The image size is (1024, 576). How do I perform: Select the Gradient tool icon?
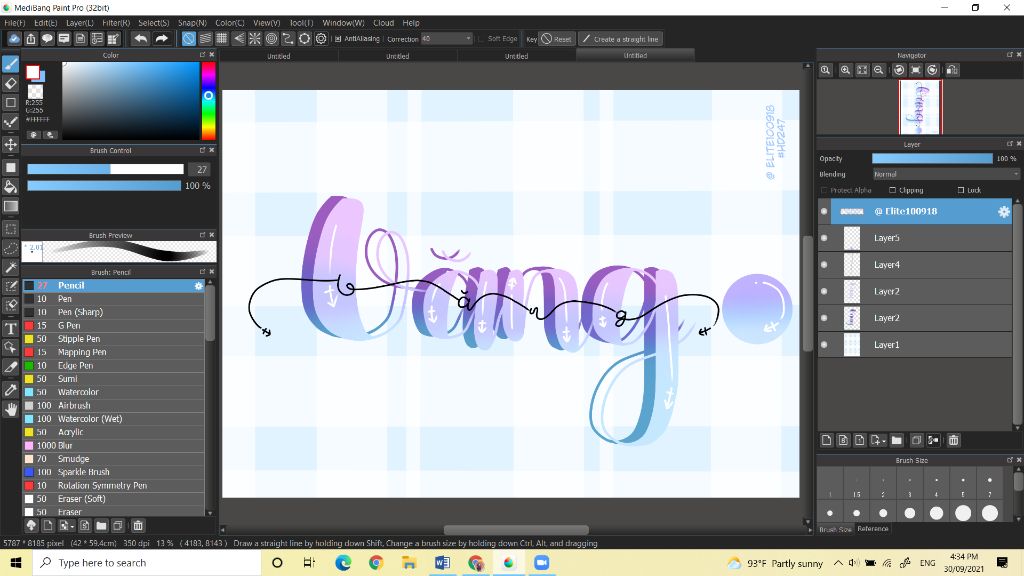coord(10,206)
